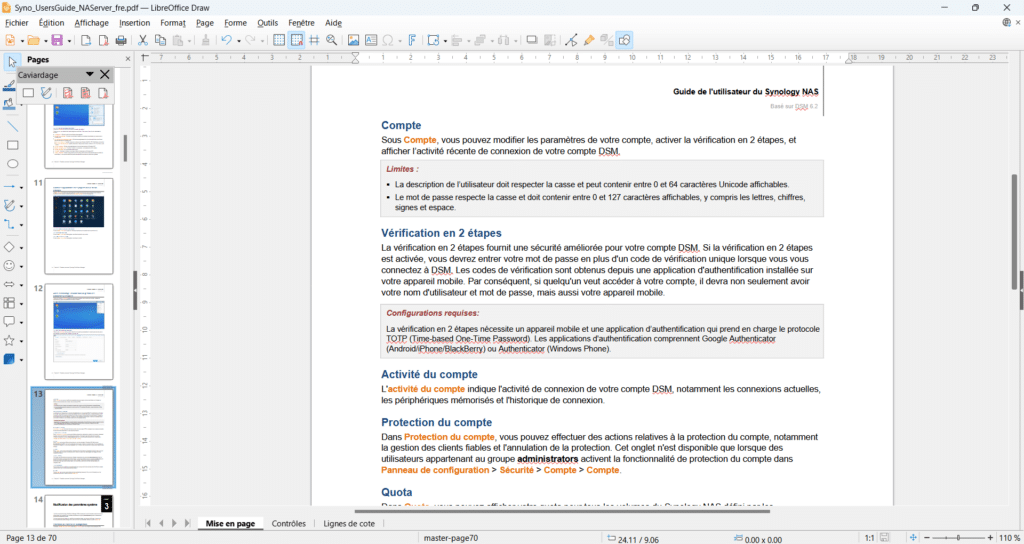The width and height of the screenshot is (1024, 544).
Task: Open the Connectors dropdown arrow
Action: [22, 225]
